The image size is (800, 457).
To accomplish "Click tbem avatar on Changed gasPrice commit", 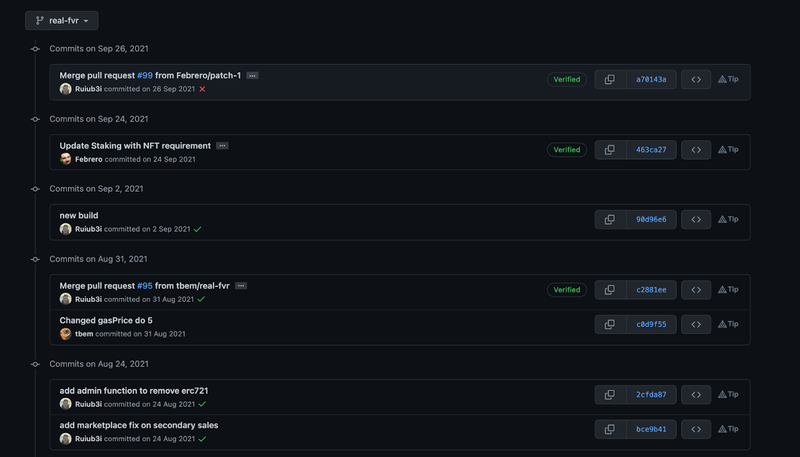I will point(66,334).
